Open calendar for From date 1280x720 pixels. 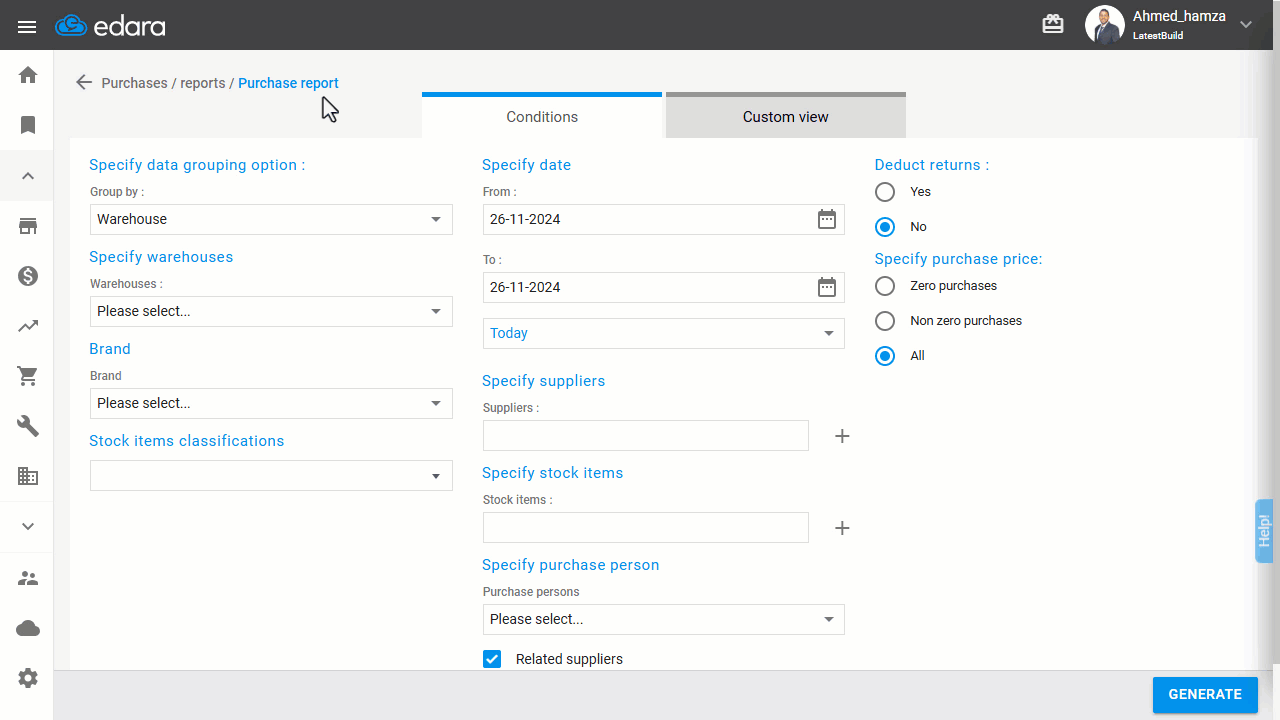(x=827, y=219)
